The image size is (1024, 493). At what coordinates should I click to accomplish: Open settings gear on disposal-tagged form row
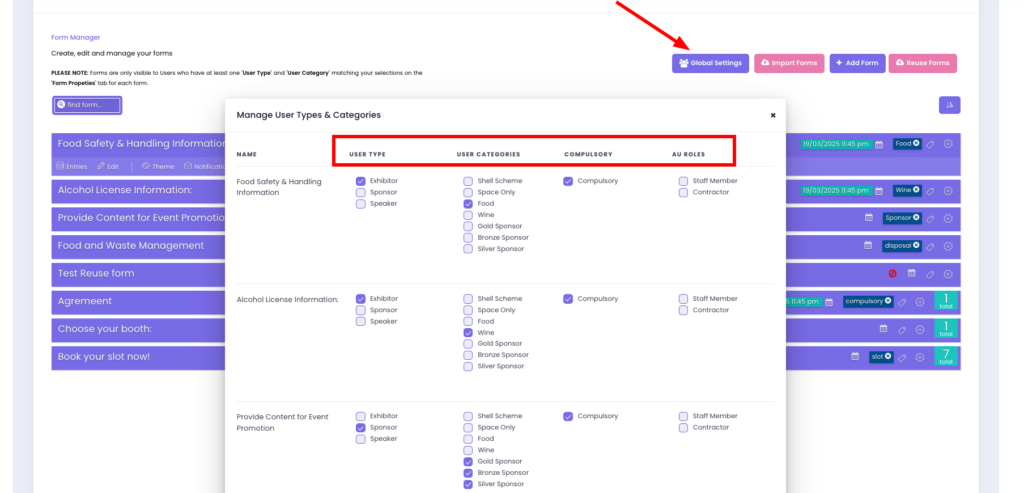coord(947,246)
